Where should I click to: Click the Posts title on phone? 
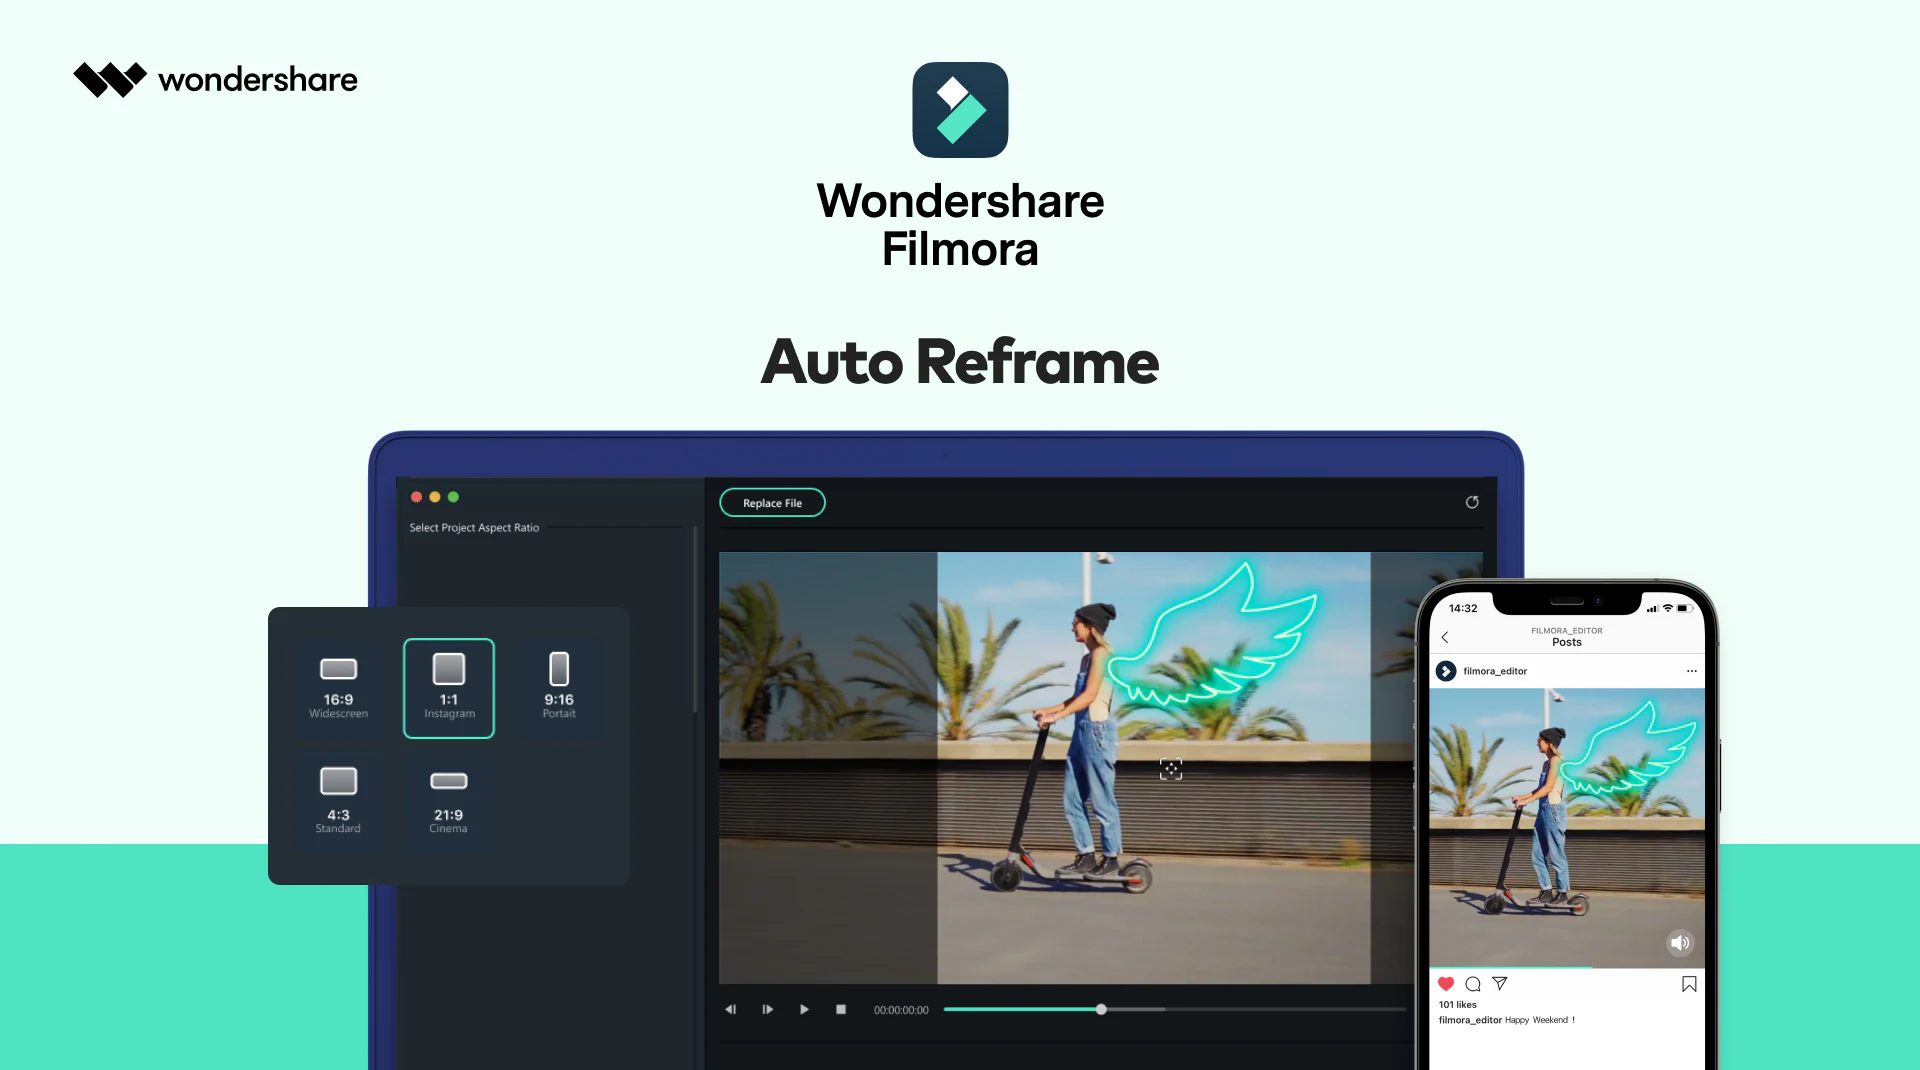[x=1567, y=642]
